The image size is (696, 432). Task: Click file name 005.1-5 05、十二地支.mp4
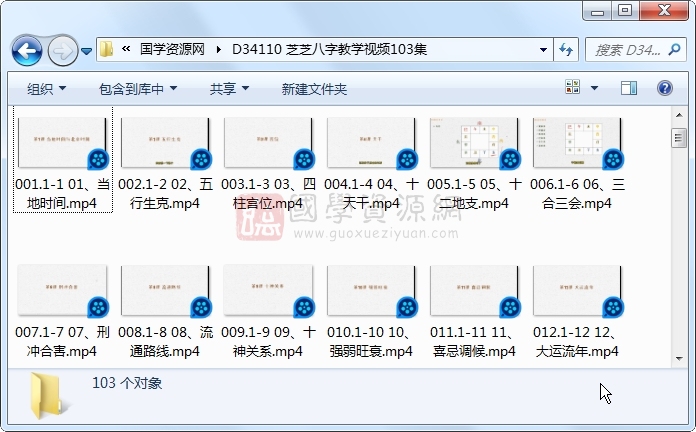point(475,194)
